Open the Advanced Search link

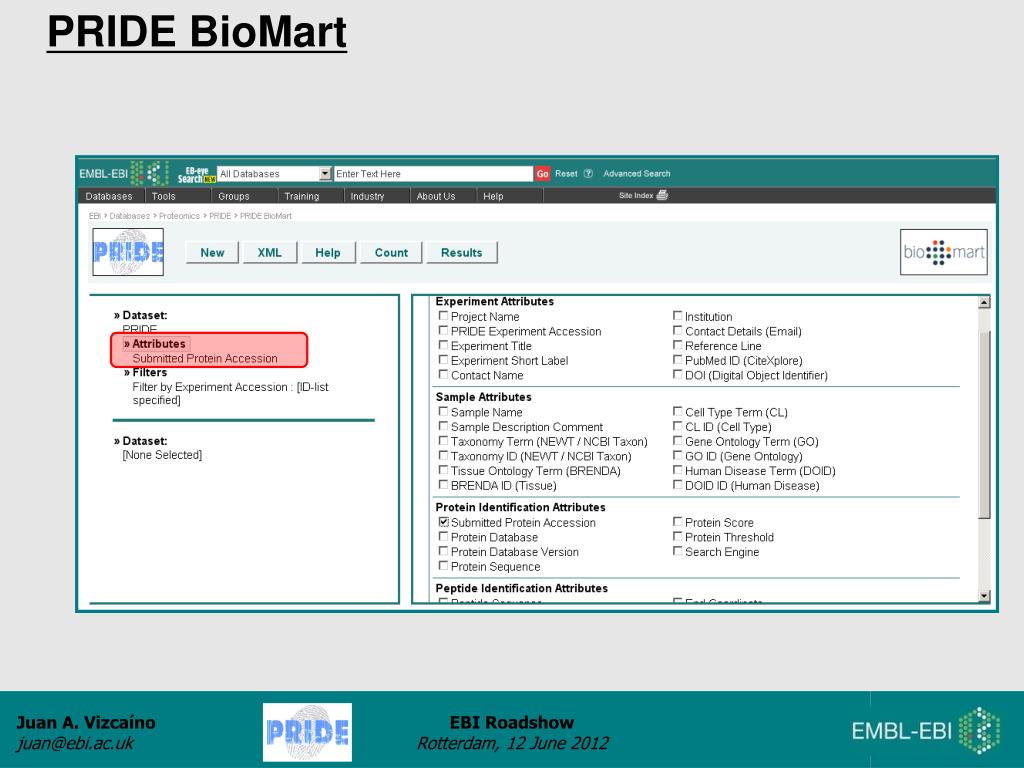pyautogui.click(x=637, y=174)
